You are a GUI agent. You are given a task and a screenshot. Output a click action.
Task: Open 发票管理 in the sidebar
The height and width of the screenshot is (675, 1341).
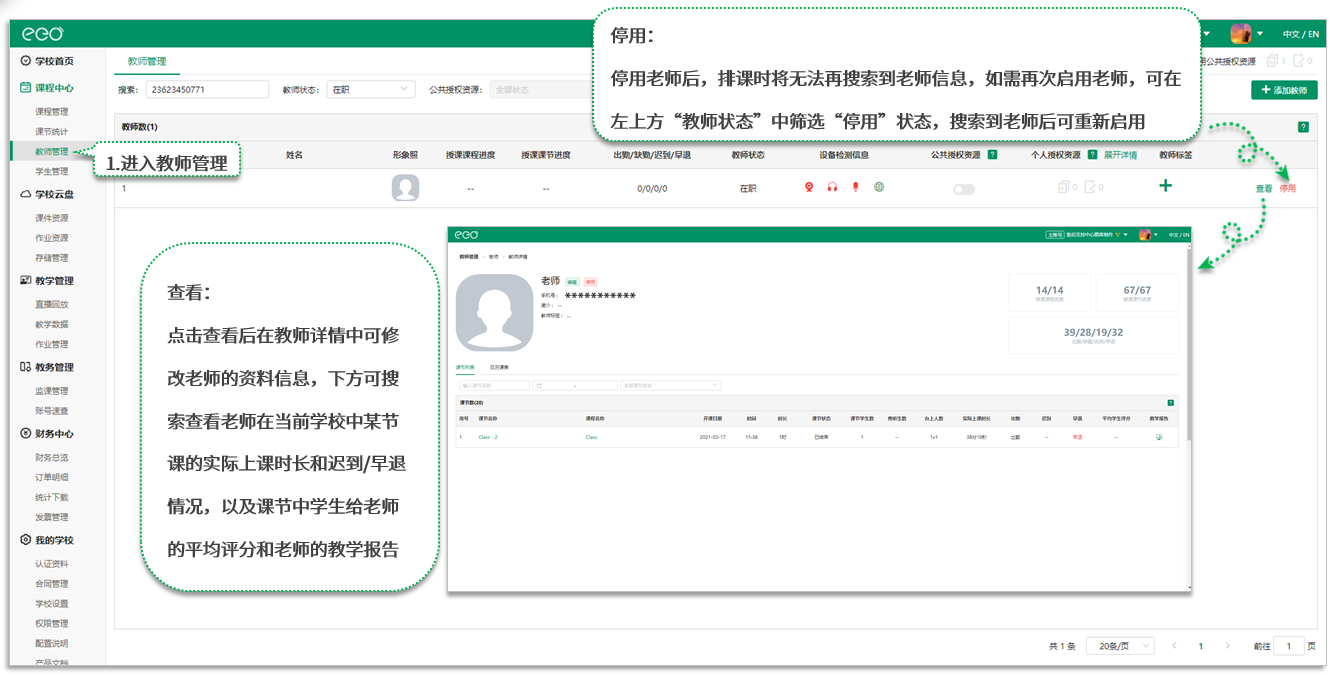coord(52,517)
